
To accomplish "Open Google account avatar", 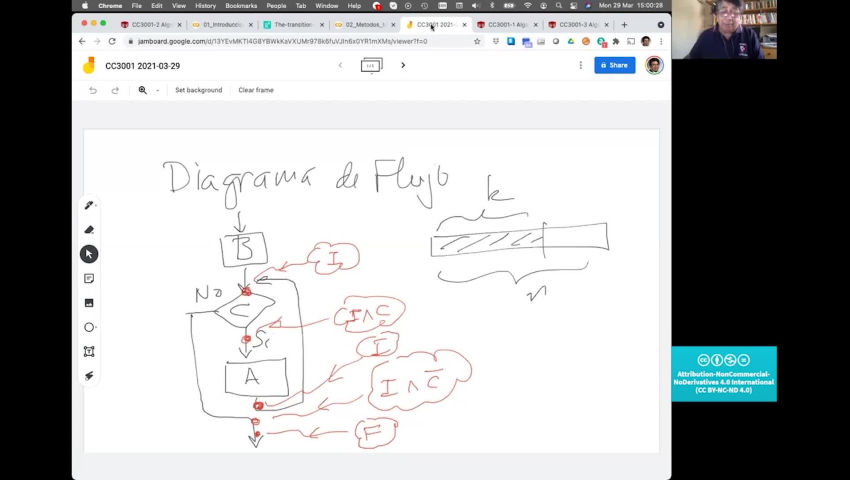I will (654, 65).
